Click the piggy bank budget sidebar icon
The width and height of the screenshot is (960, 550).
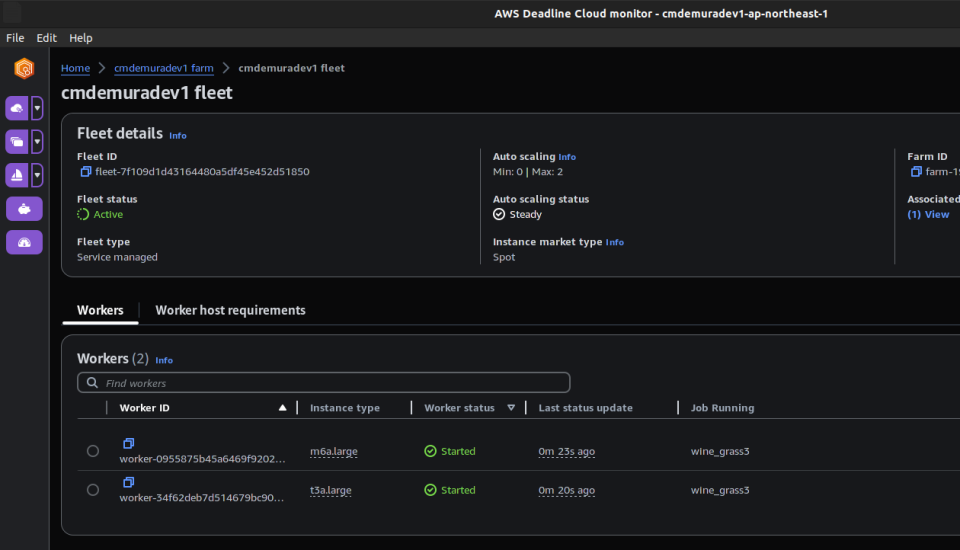pos(24,209)
